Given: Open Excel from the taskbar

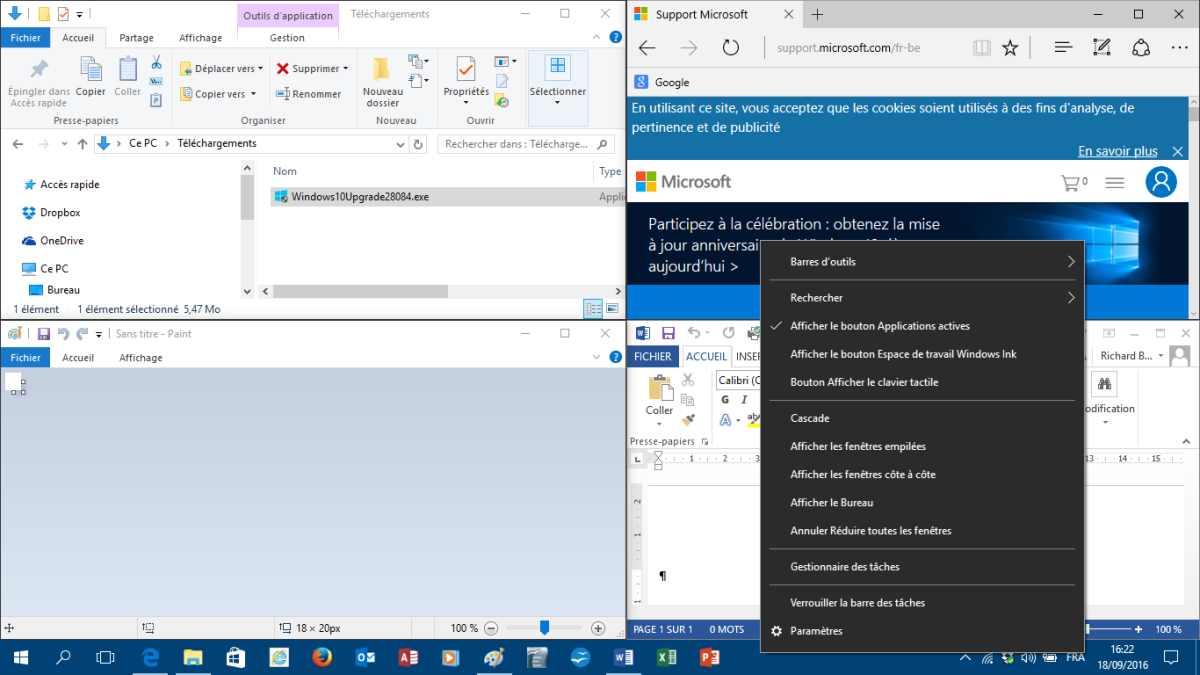Looking at the screenshot, I should tap(666, 657).
